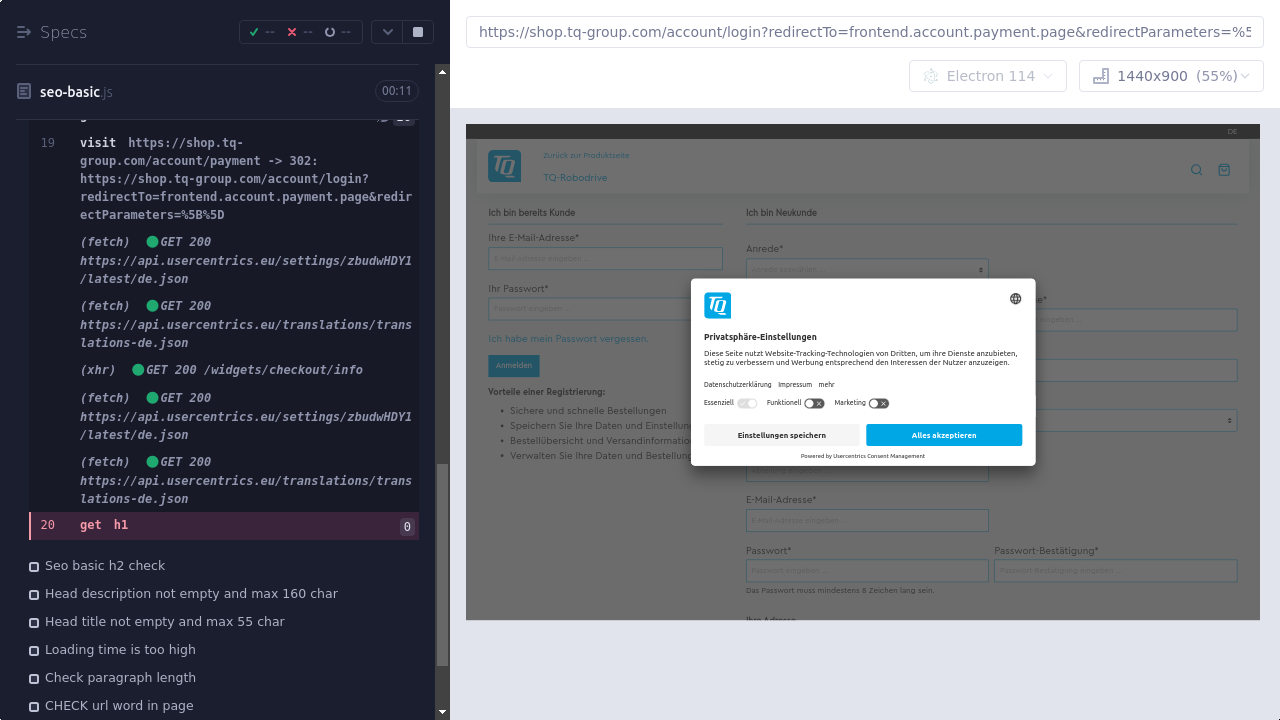Toggle the Funktionell consent switch
Image resolution: width=1280 pixels, height=720 pixels.
click(x=814, y=403)
